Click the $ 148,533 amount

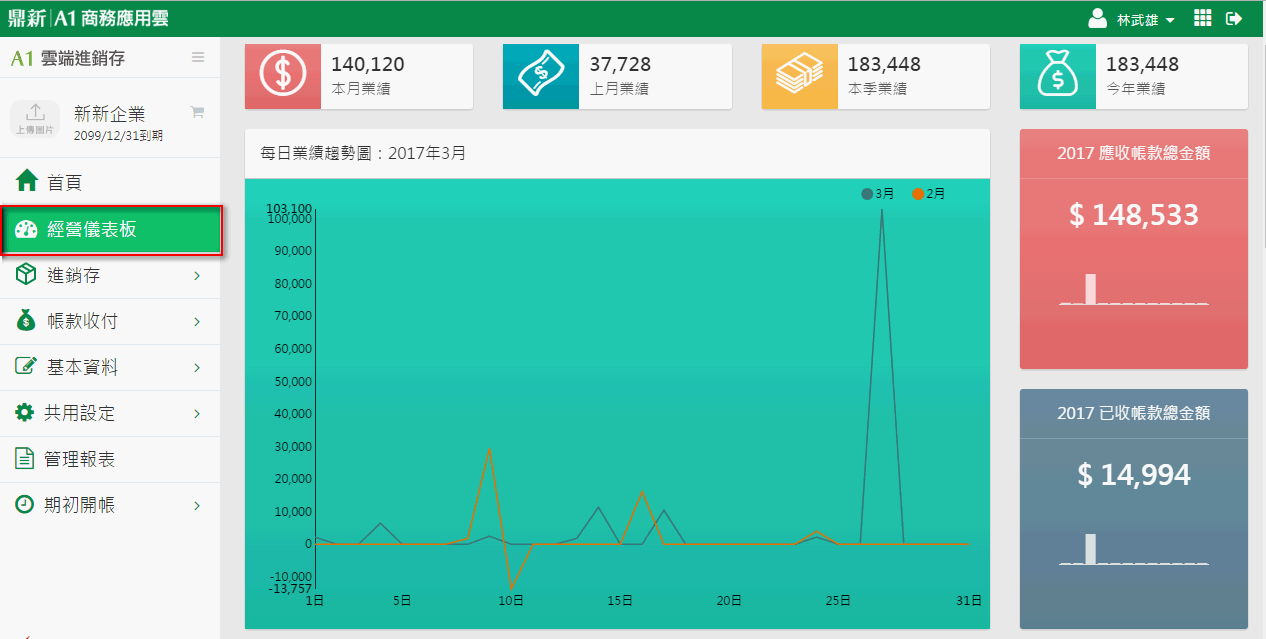coord(1134,214)
